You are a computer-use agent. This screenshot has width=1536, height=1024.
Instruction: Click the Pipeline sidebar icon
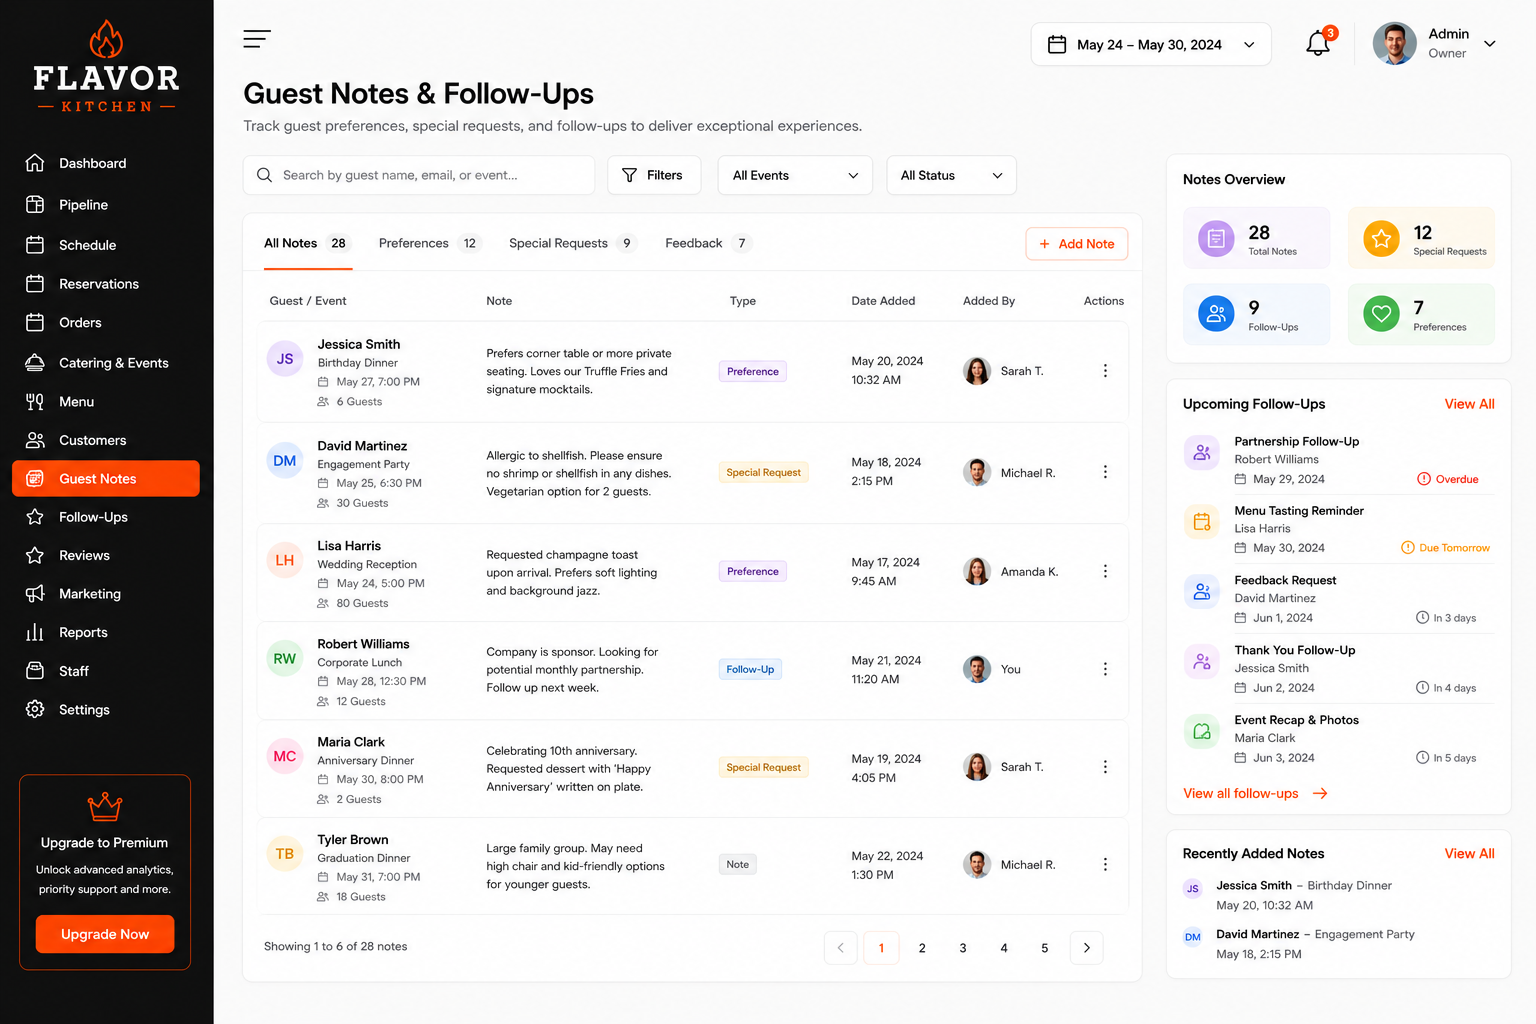(35, 204)
